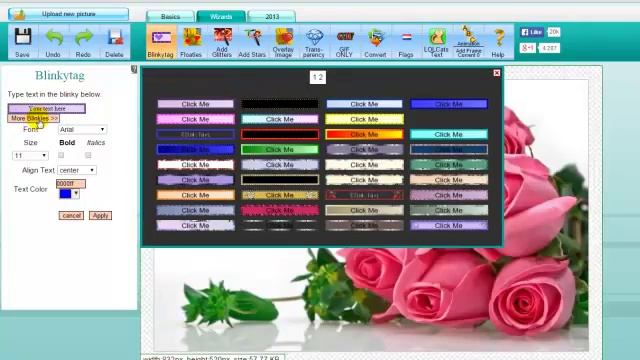This screenshot has height=360, width=640.
Task: Click the Delete toolbar icon
Action: [x=114, y=42]
